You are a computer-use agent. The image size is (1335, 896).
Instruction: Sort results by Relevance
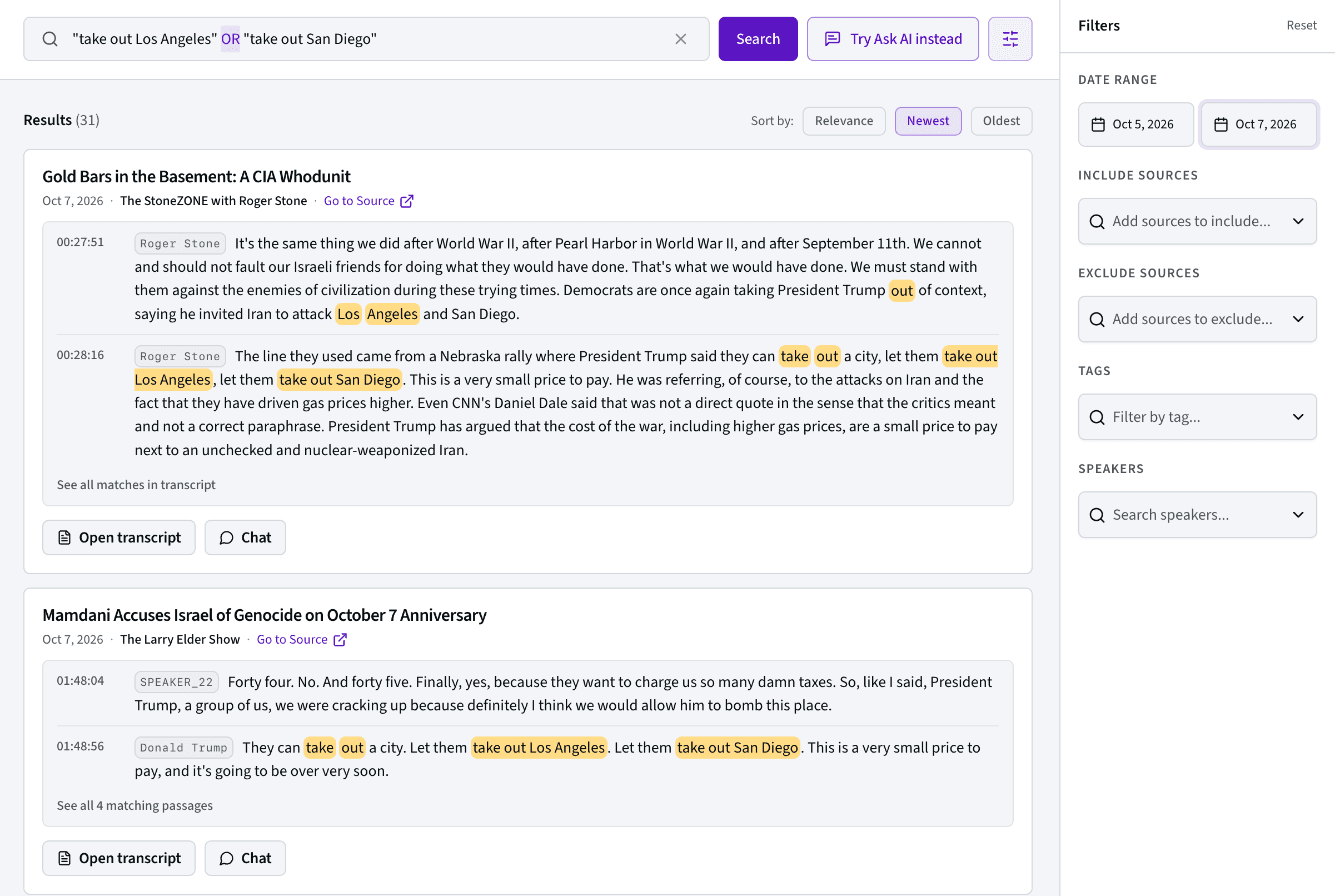844,121
